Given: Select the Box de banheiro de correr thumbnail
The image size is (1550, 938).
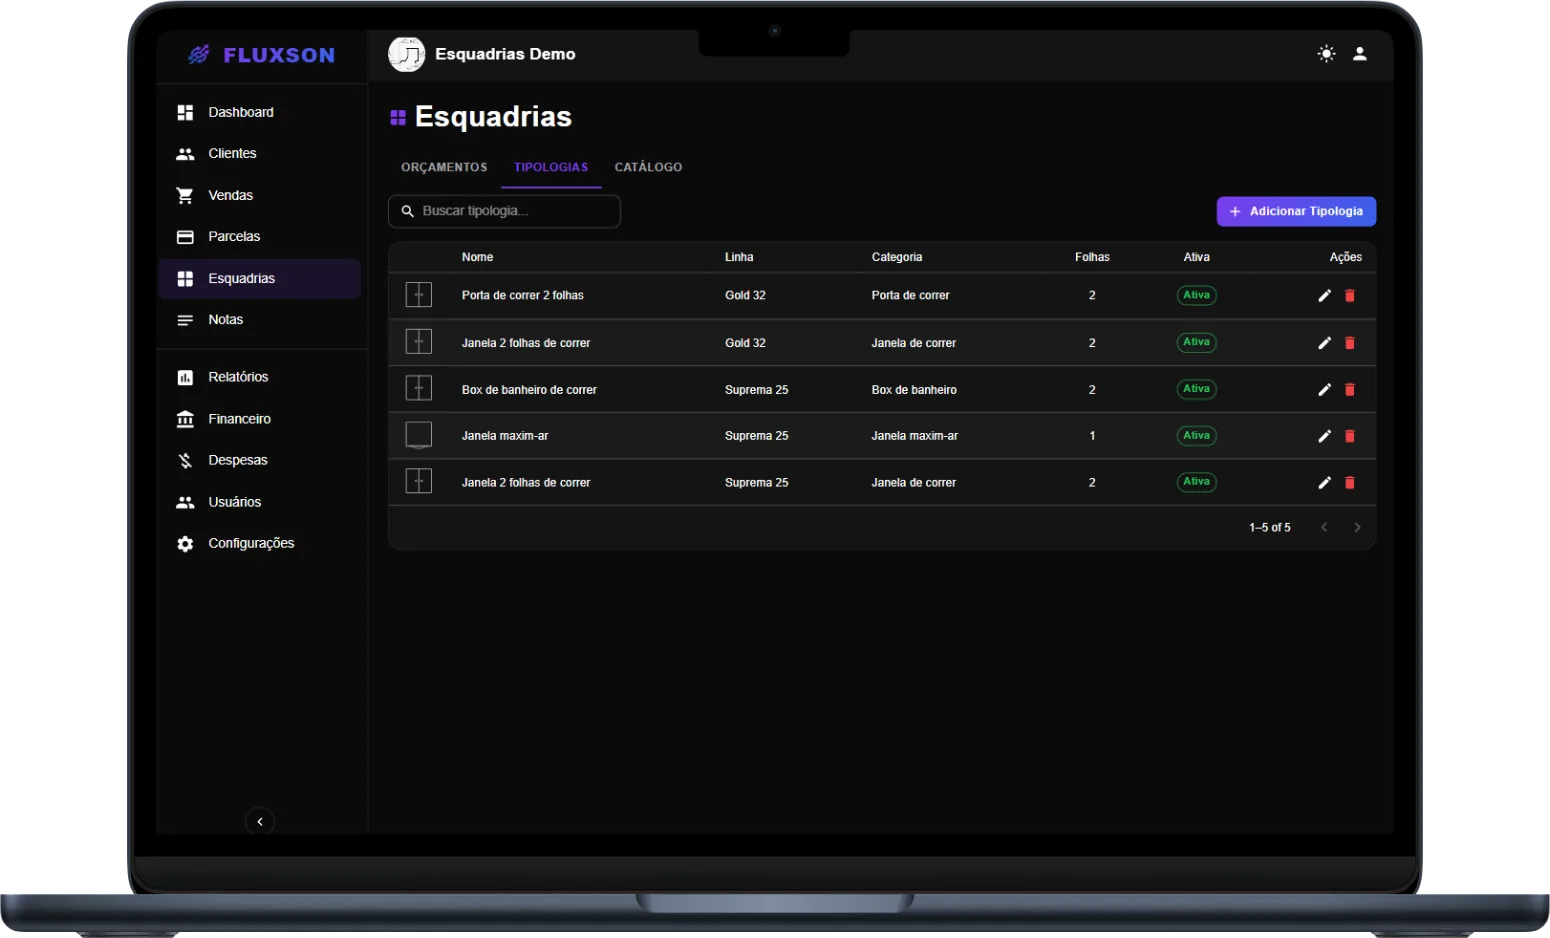Looking at the screenshot, I should [418, 388].
